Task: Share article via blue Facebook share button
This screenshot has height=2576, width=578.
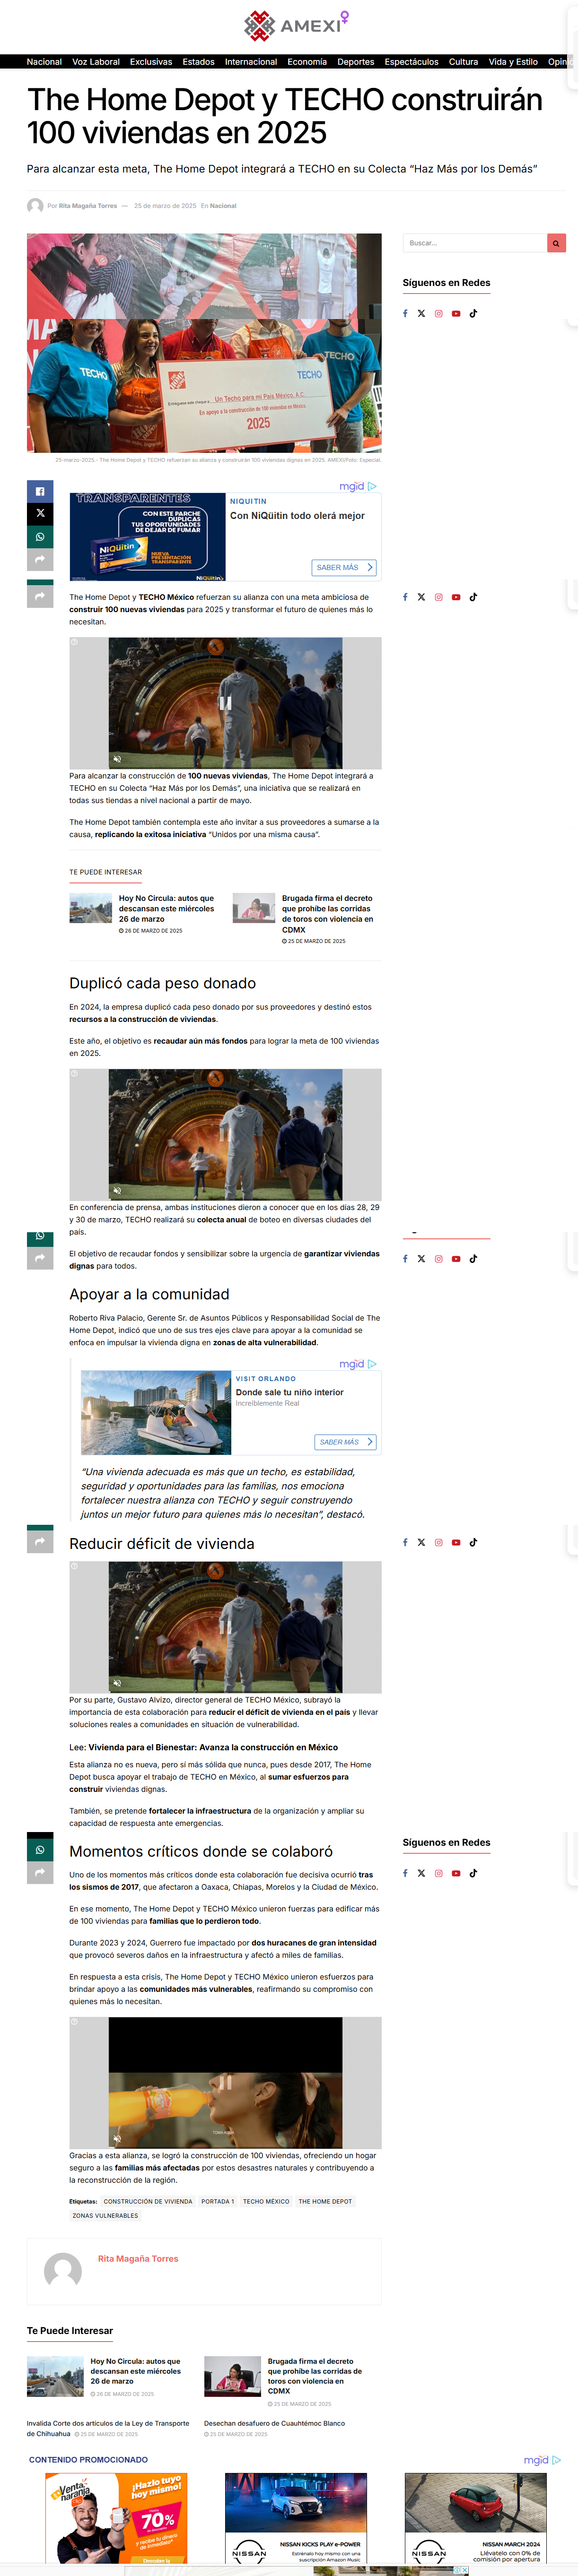Action: click(x=40, y=491)
